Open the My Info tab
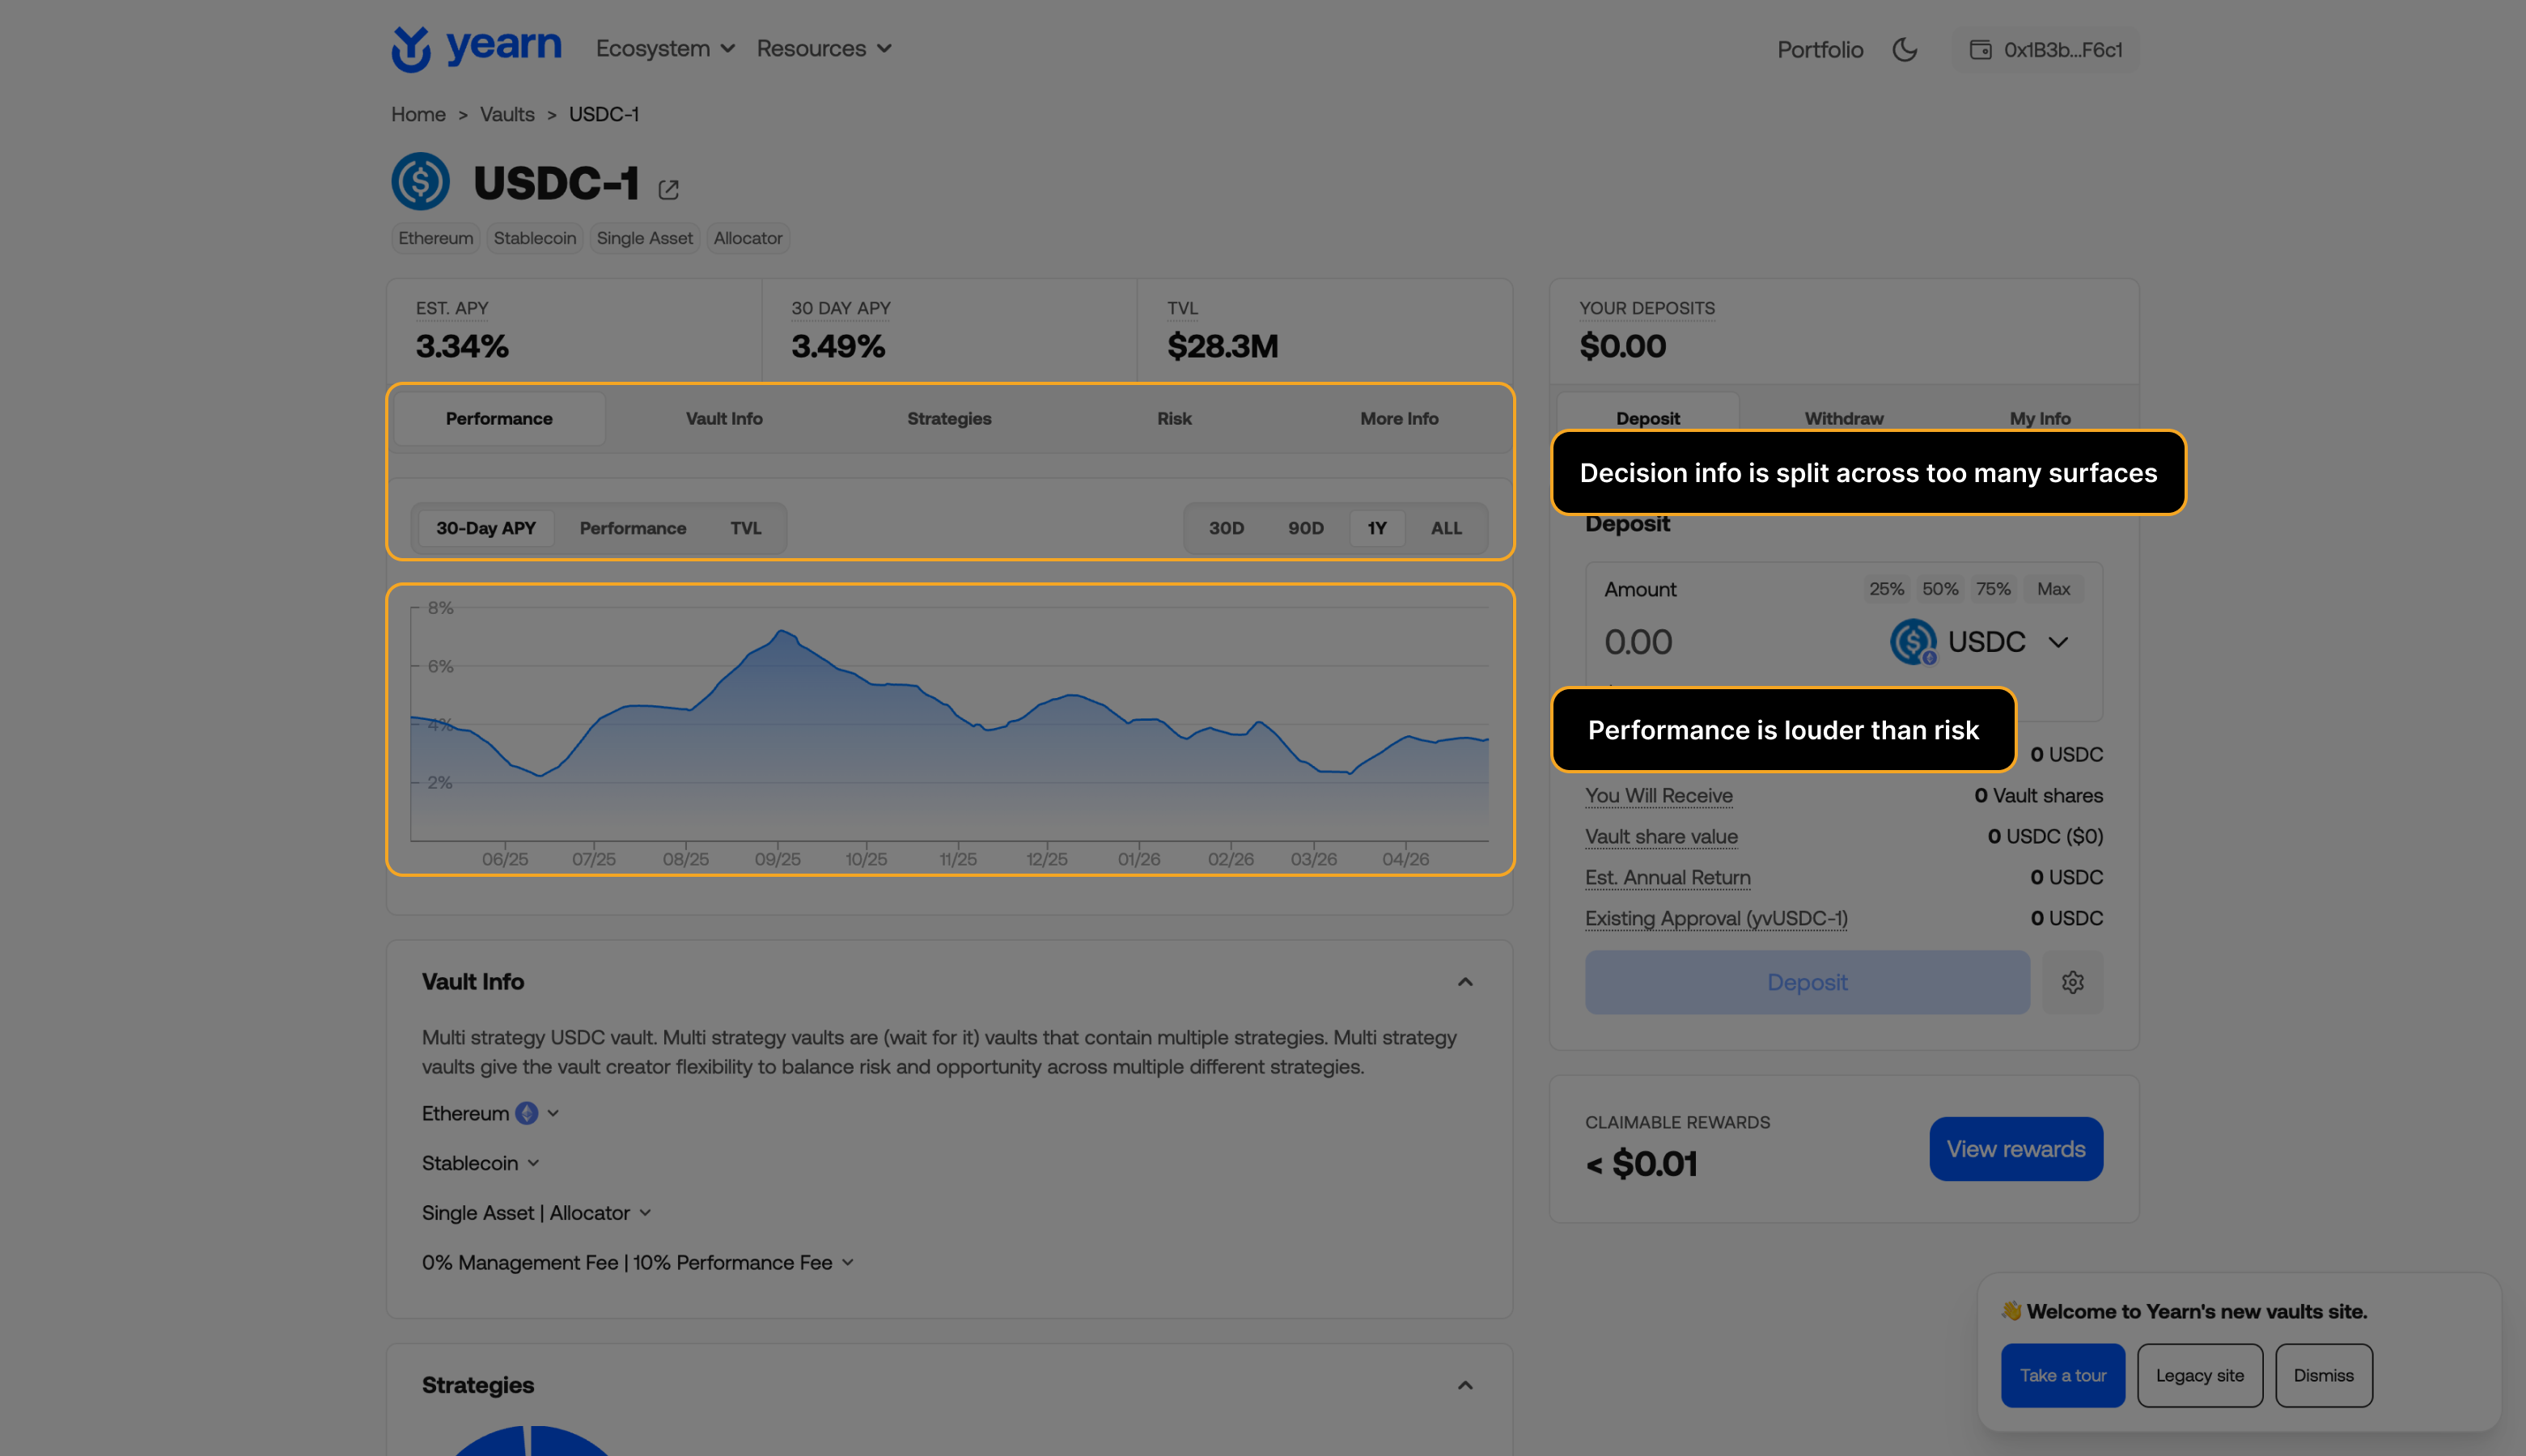 (x=2040, y=418)
